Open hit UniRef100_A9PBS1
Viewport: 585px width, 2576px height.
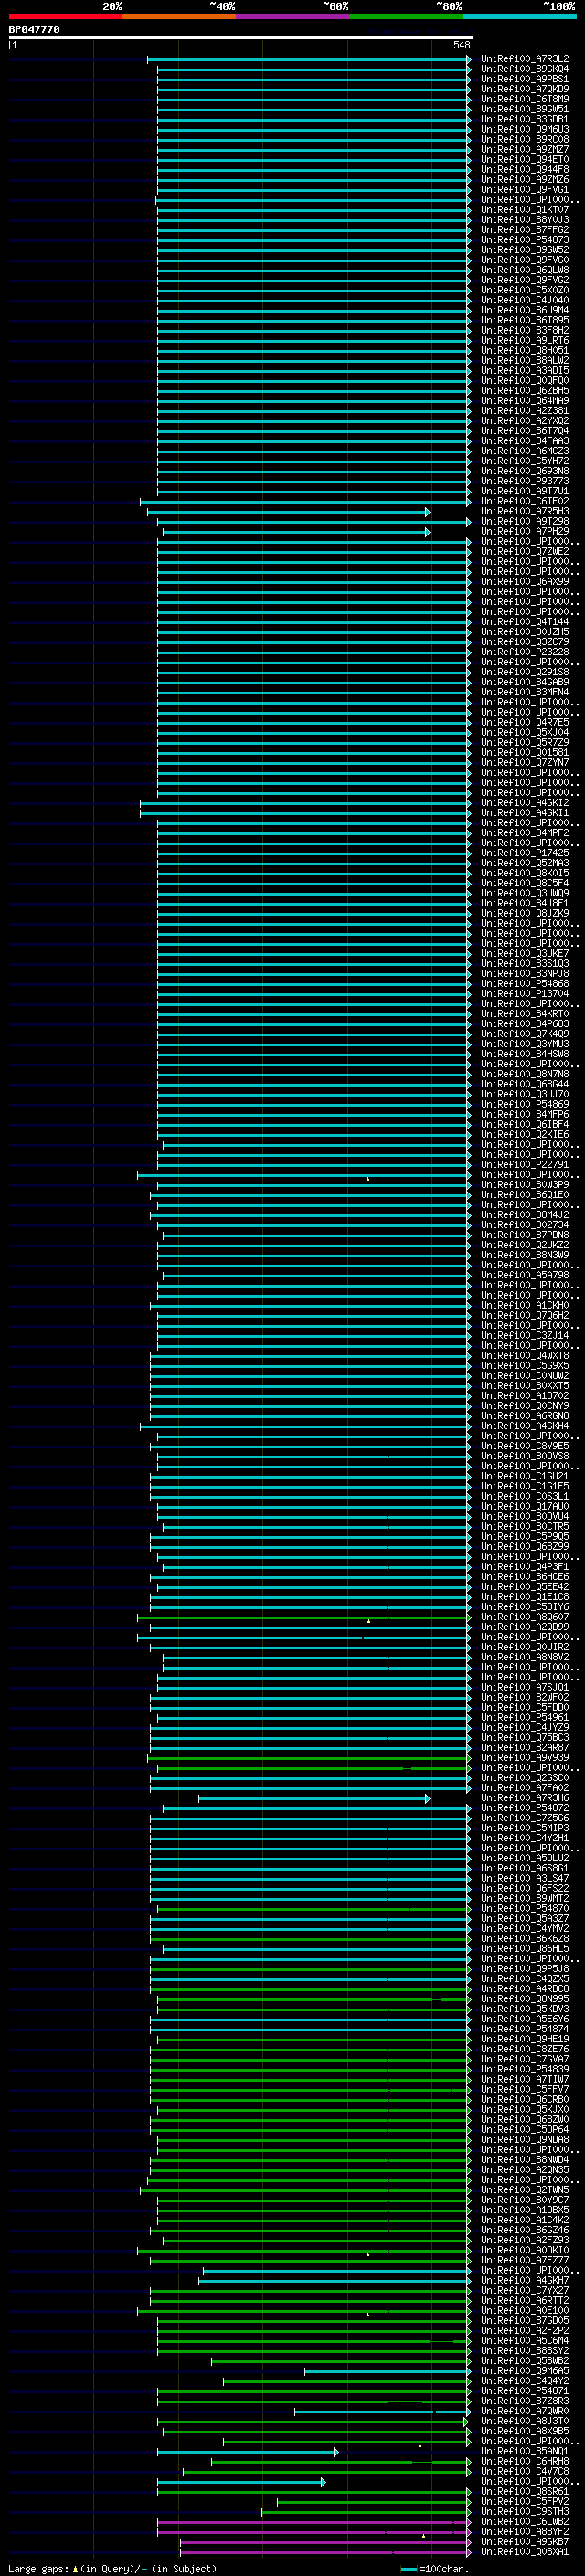525,79
